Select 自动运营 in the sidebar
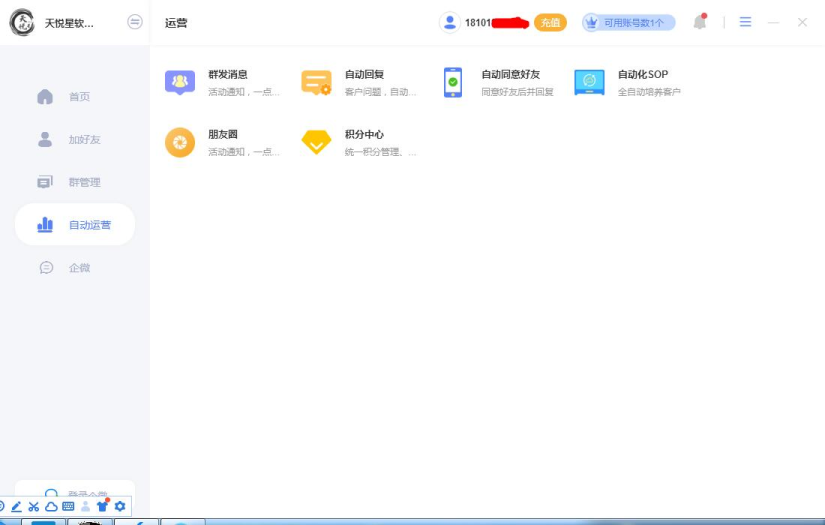The height and width of the screenshot is (525, 825). tap(75, 225)
